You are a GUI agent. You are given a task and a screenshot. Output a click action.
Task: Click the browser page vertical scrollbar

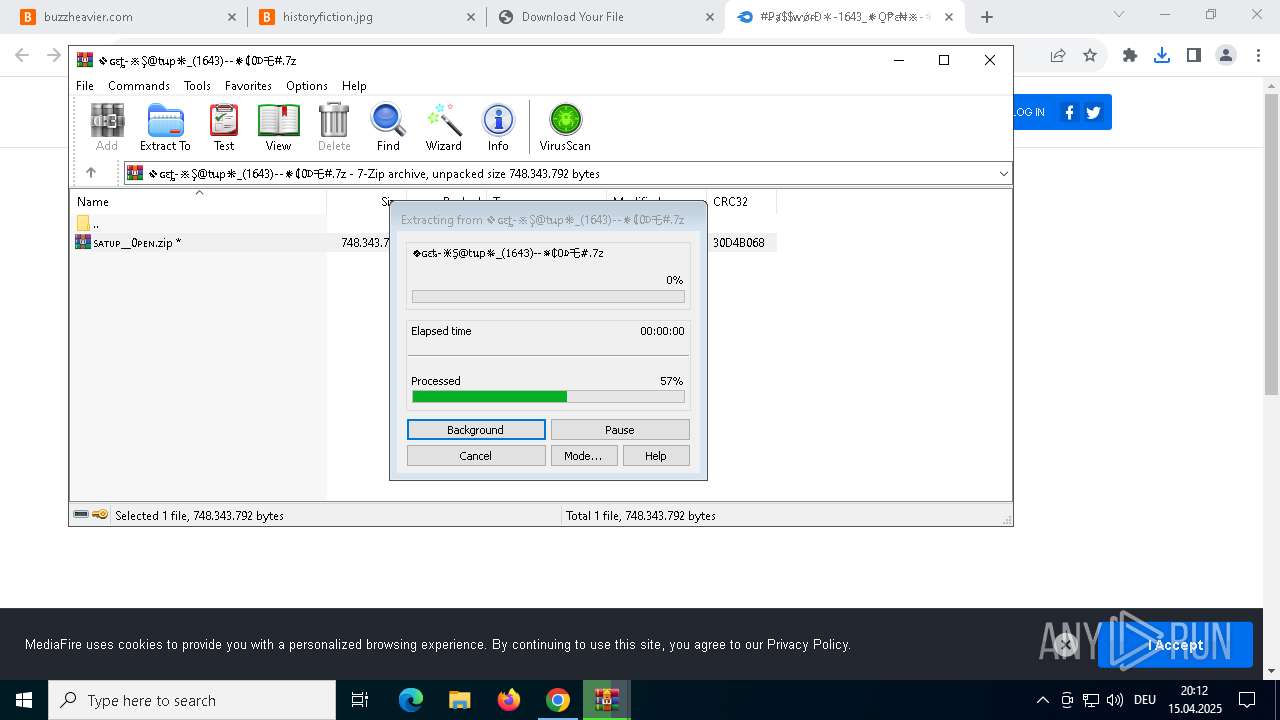pos(1271,245)
